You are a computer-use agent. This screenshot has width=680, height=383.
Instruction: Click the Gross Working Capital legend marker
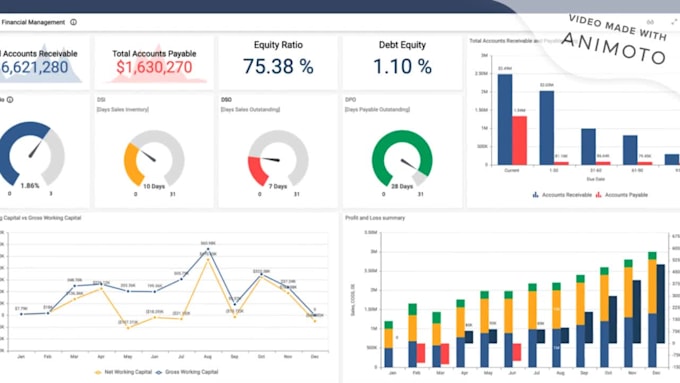click(158, 372)
